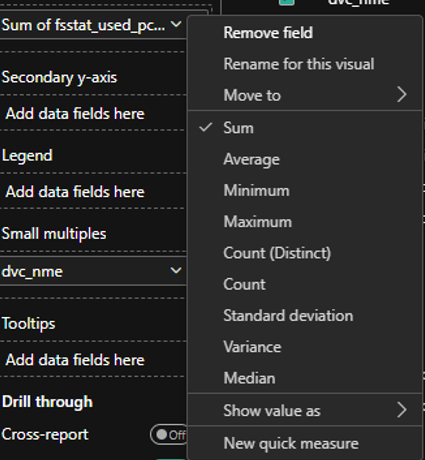This screenshot has height=460, width=425.
Task: Select Standard deviation aggregation
Action: [x=288, y=316]
